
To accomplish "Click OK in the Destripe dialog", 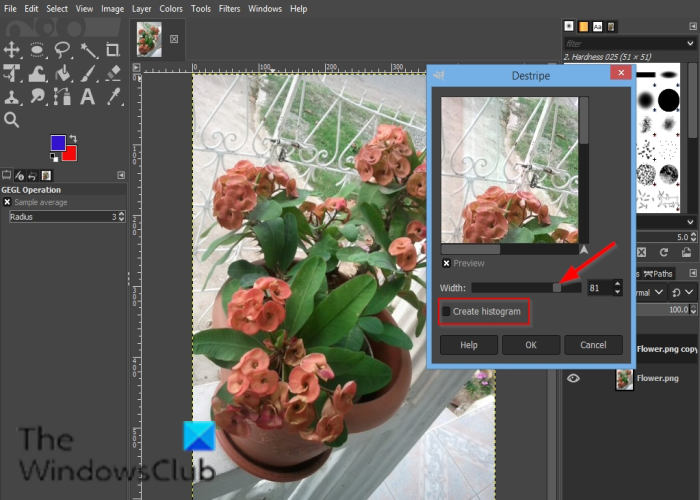I will pyautogui.click(x=531, y=345).
